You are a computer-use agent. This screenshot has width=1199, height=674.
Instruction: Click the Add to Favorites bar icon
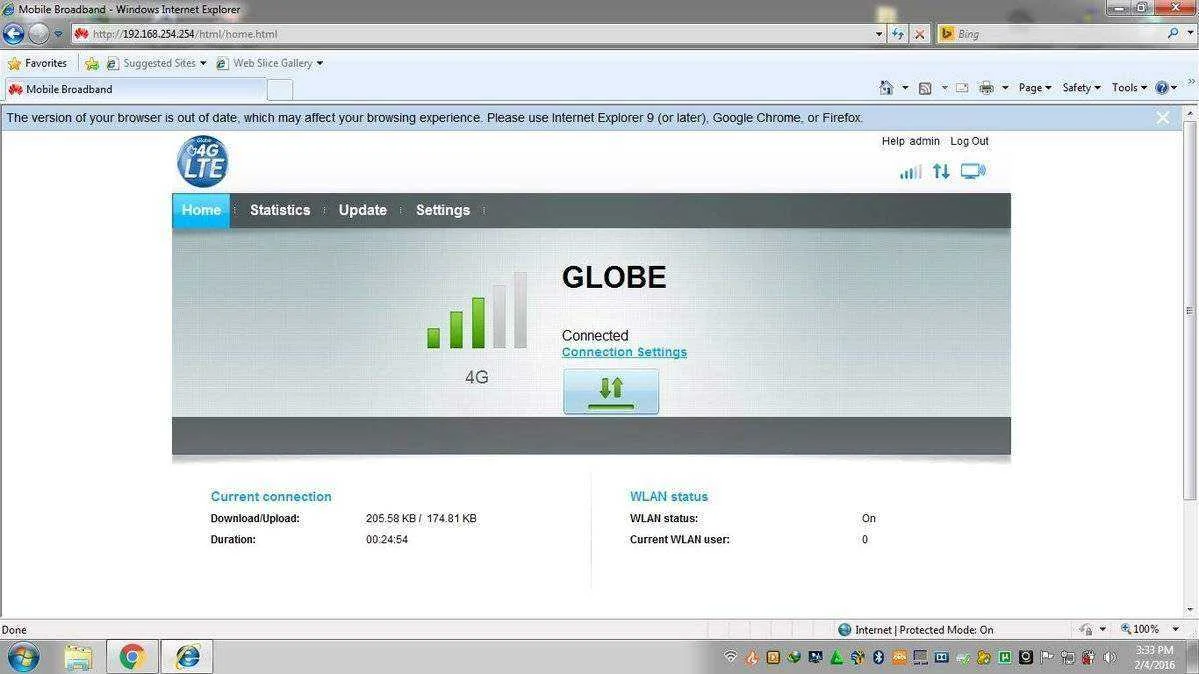(92, 63)
